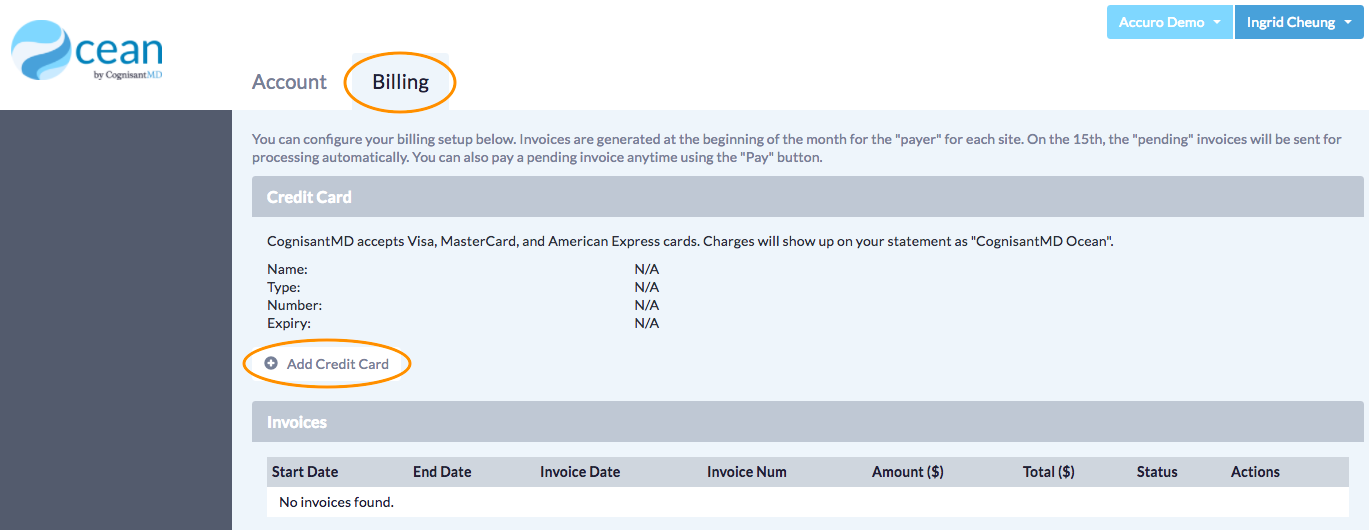Sort invoices by Start Date column
Viewport: 1369px width, 530px height.
pyautogui.click(x=305, y=472)
